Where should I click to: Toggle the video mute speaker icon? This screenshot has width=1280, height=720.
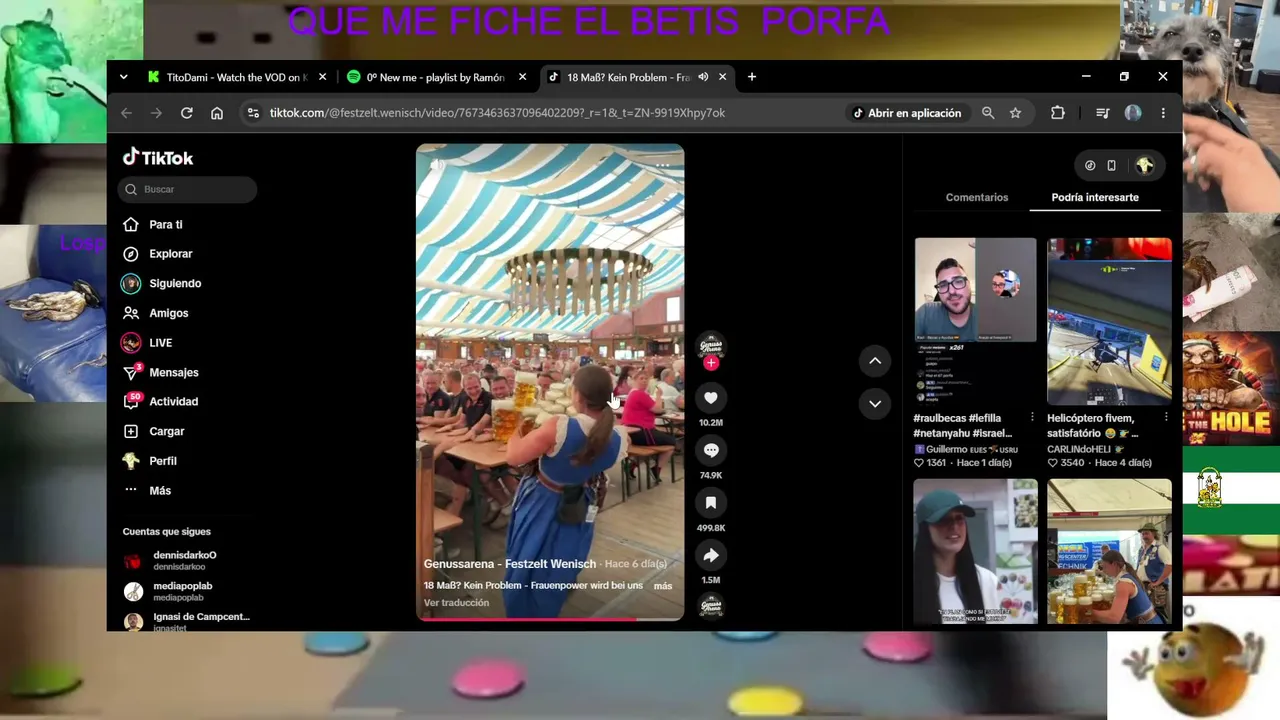click(x=437, y=165)
